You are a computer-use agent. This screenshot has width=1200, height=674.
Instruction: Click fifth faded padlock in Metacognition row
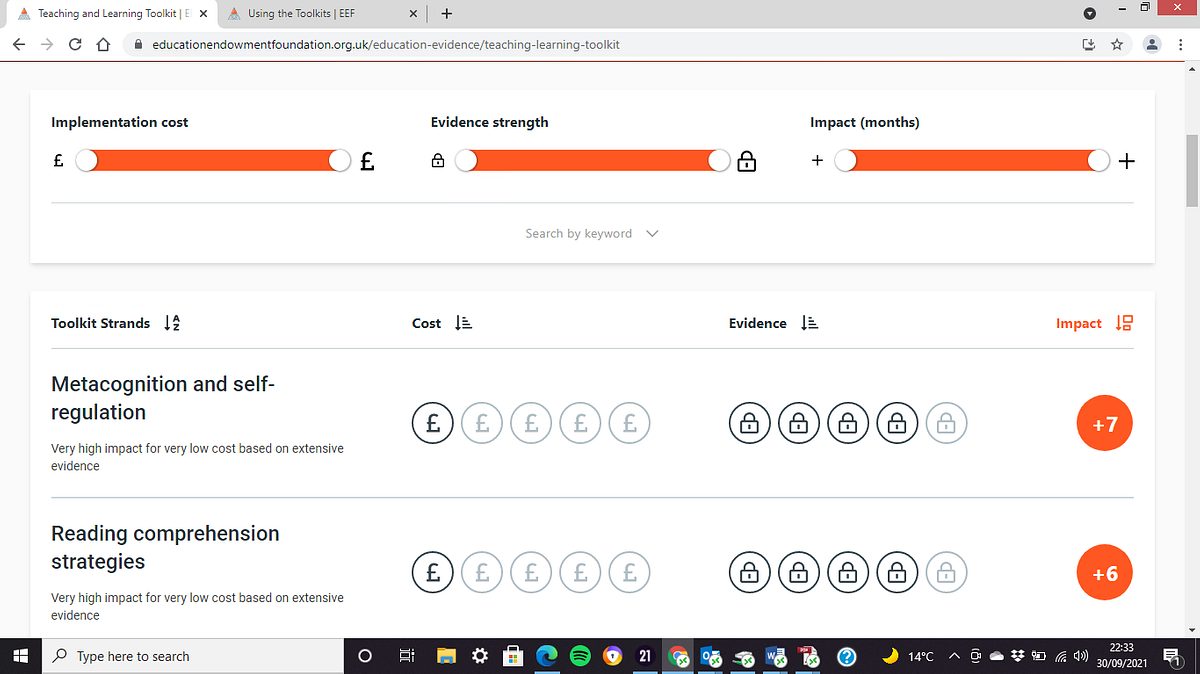pyautogui.click(x=947, y=424)
